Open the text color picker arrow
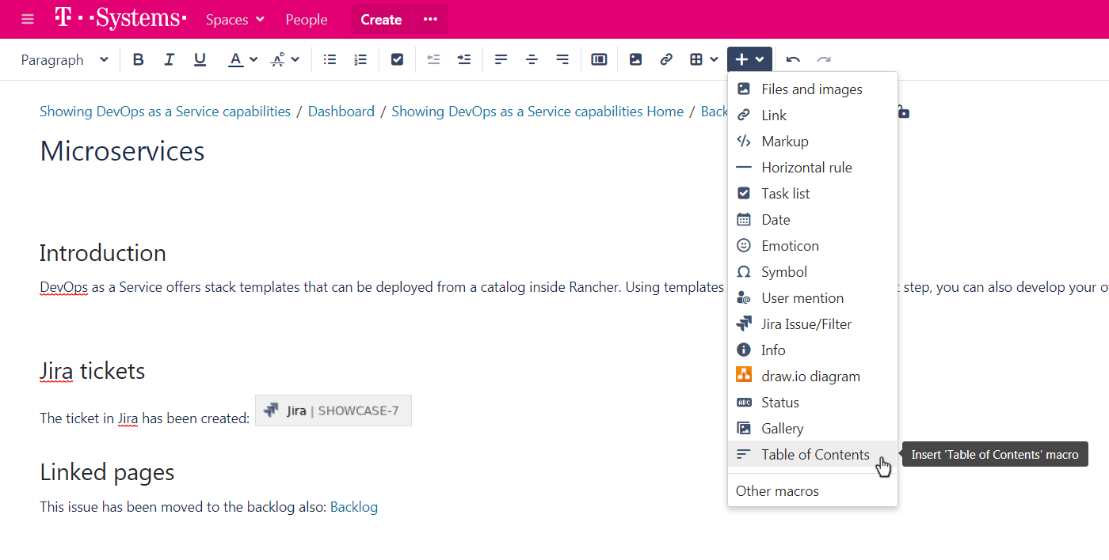 (254, 60)
